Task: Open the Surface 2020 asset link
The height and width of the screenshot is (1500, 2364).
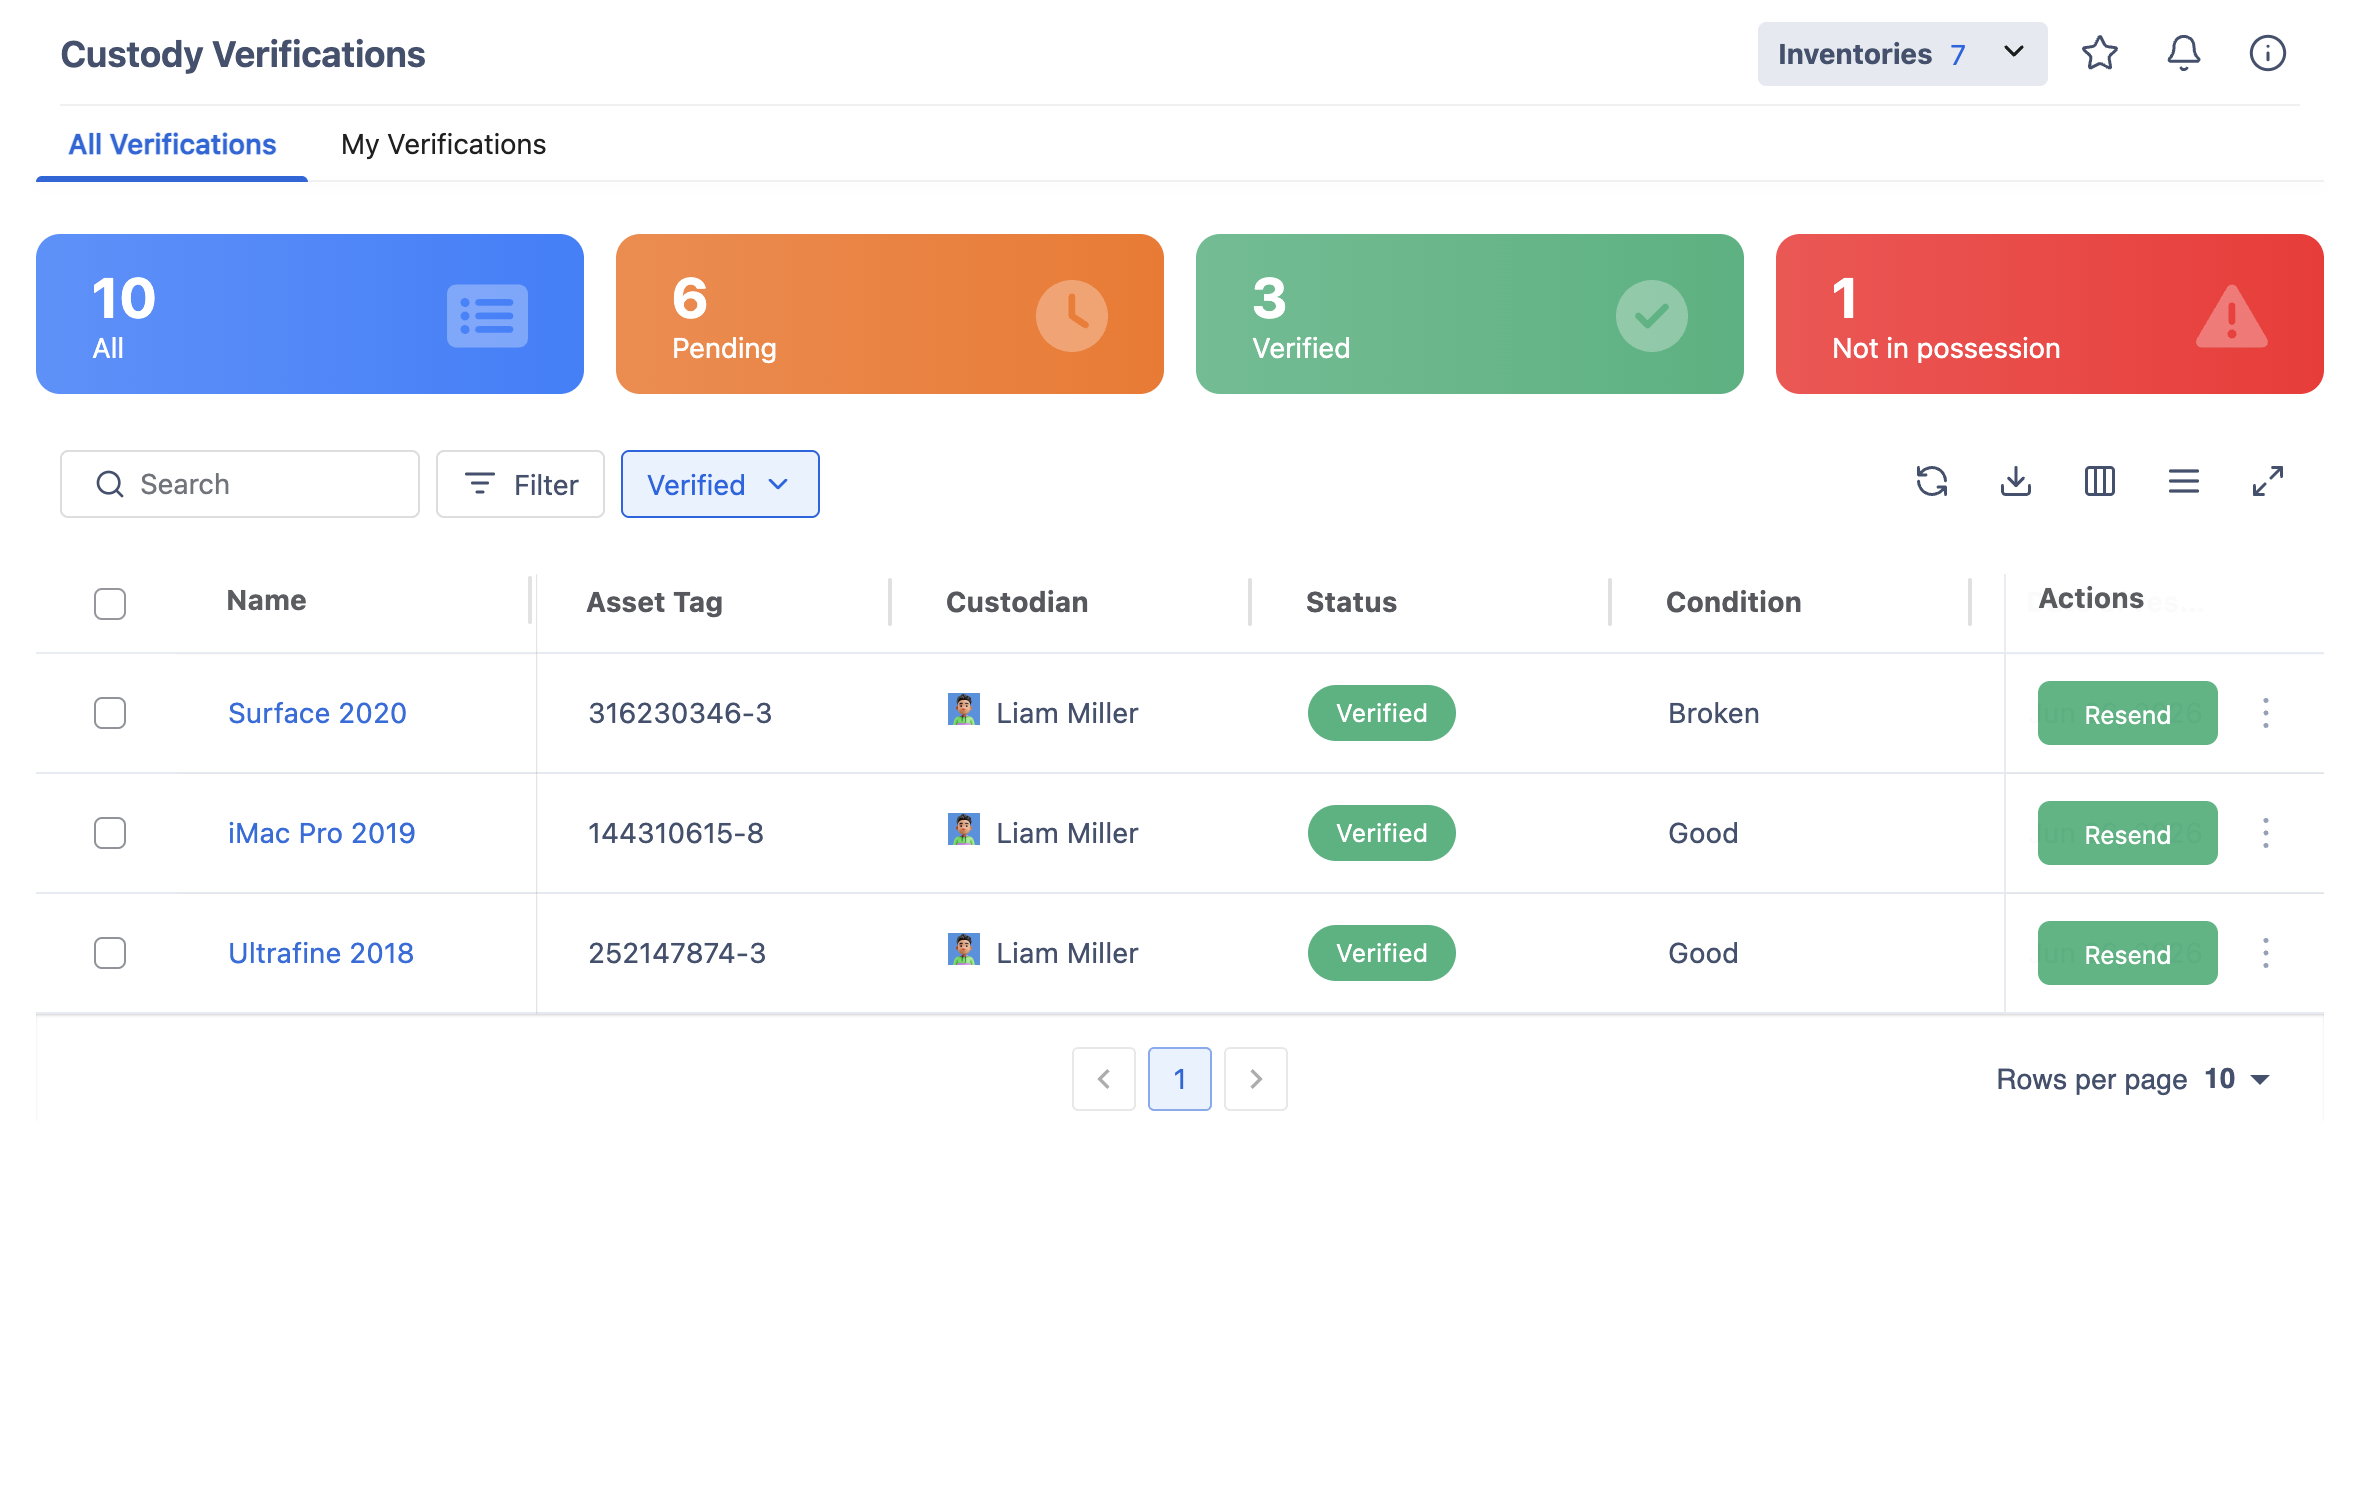Action: point(317,713)
